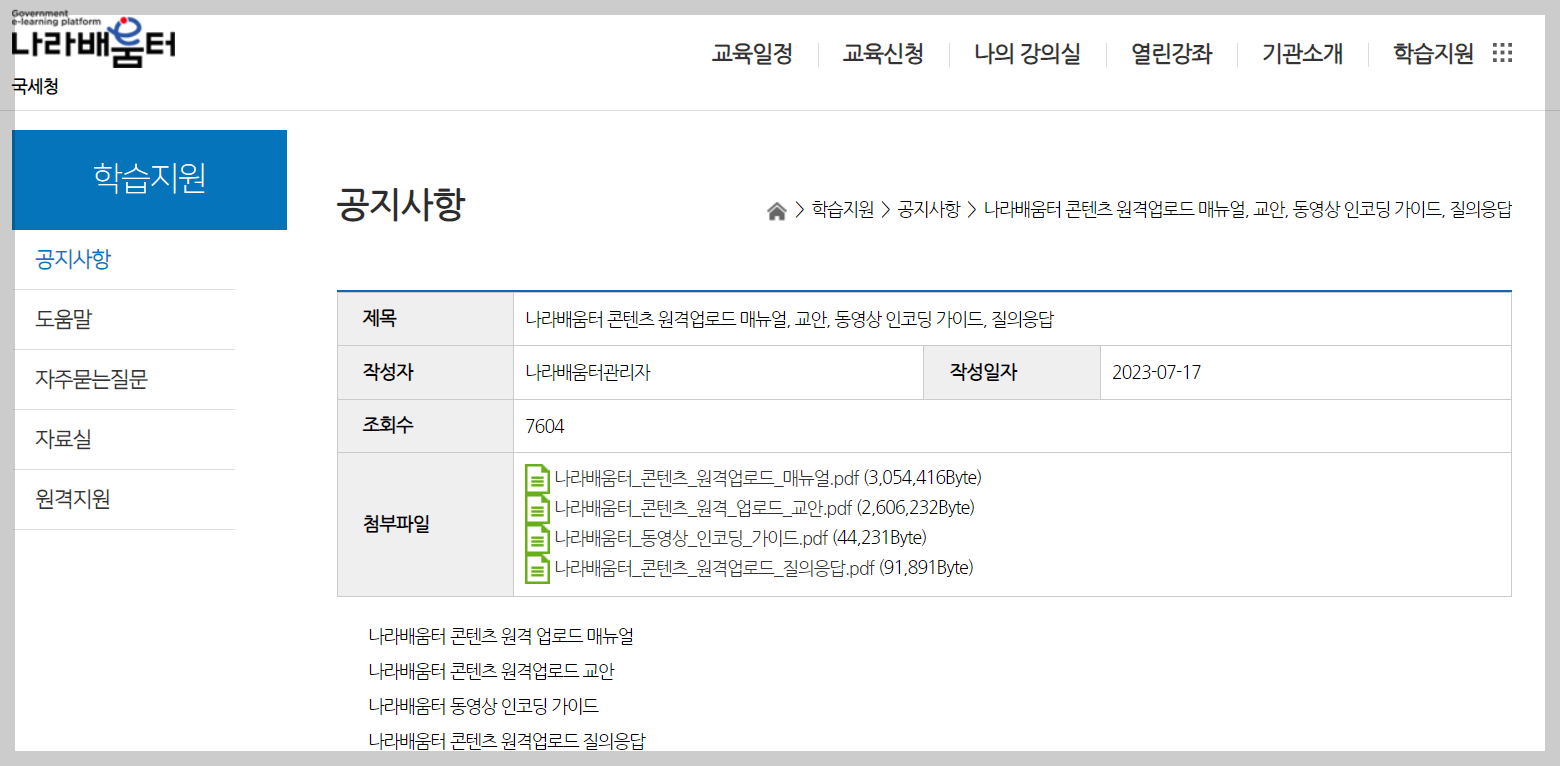The image size is (1560, 766).
Task: Click file icon beside 원격업로드_매뉴얼.pdf
Action: coord(538,478)
